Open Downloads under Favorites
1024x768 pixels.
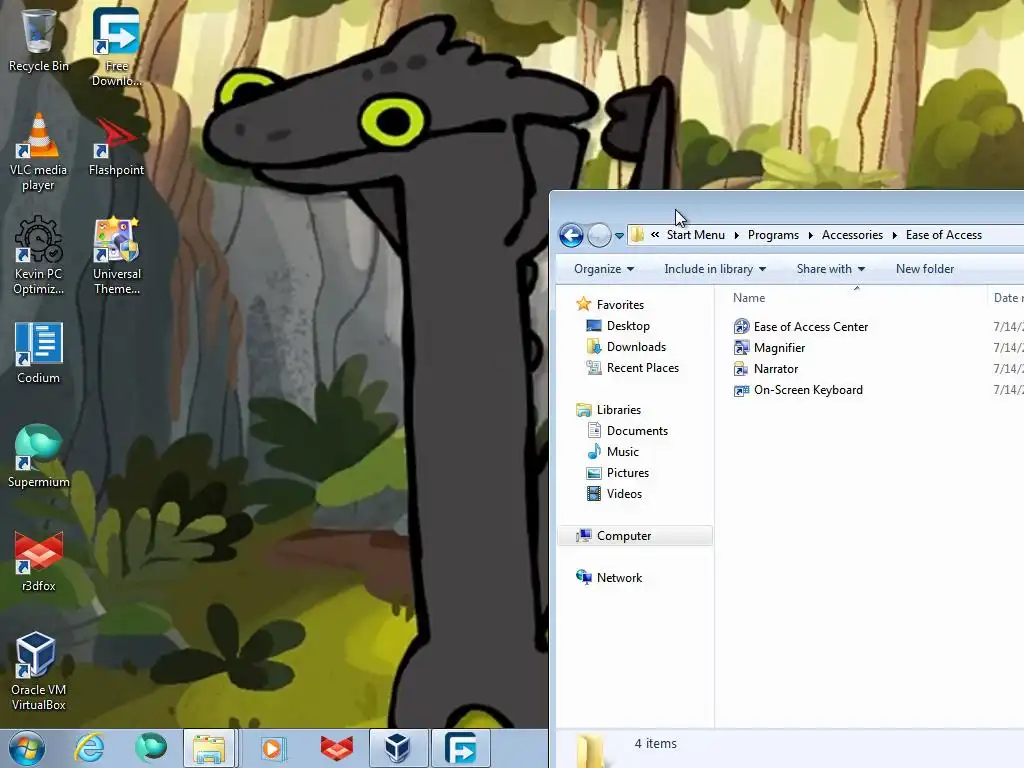tap(626, 347)
